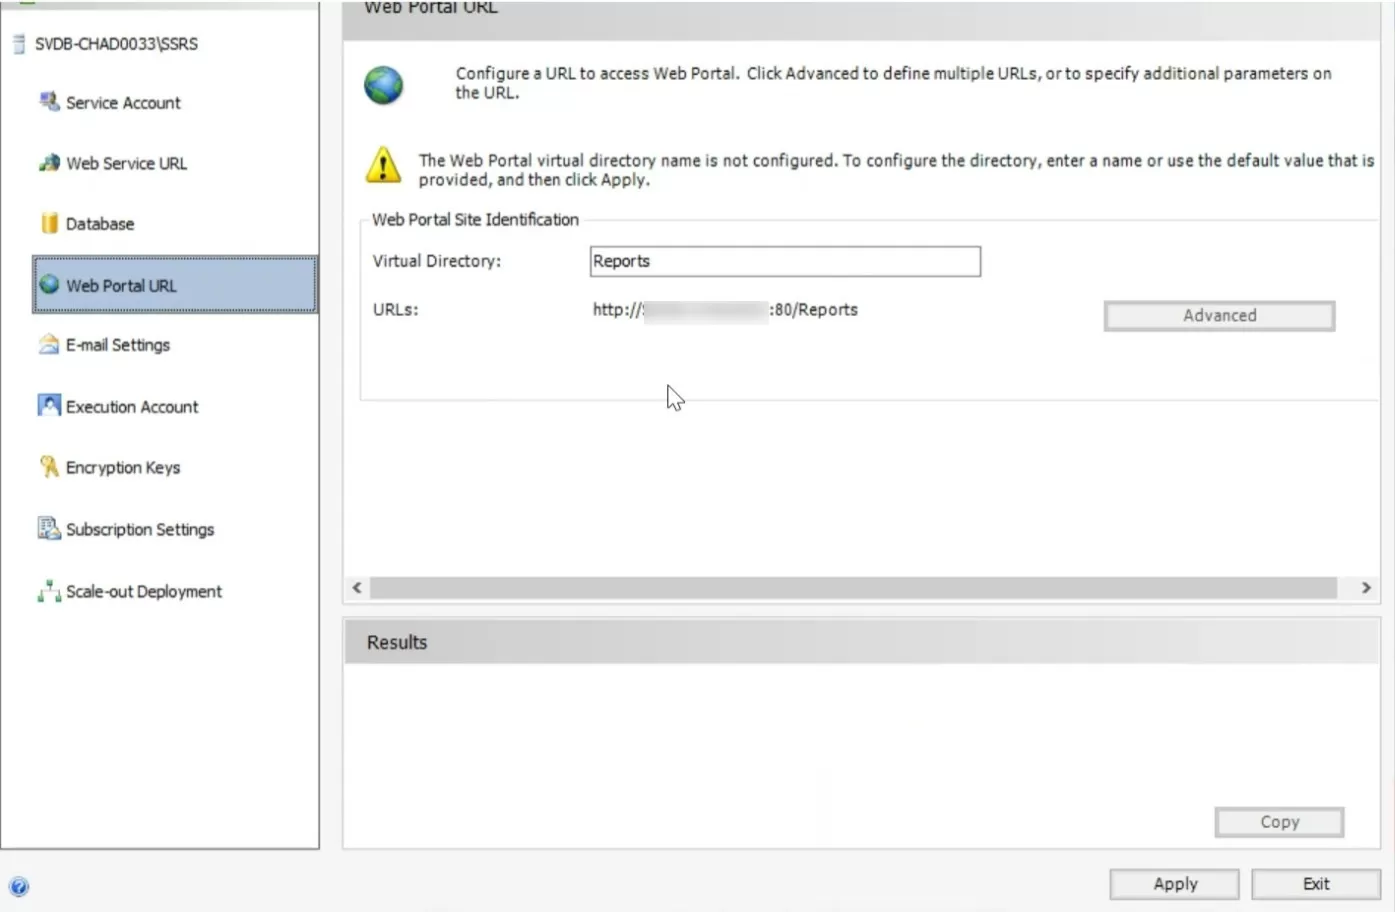The width and height of the screenshot is (1395, 912).
Task: Click the 'Virtual Directory:' label
Action: [437, 261]
